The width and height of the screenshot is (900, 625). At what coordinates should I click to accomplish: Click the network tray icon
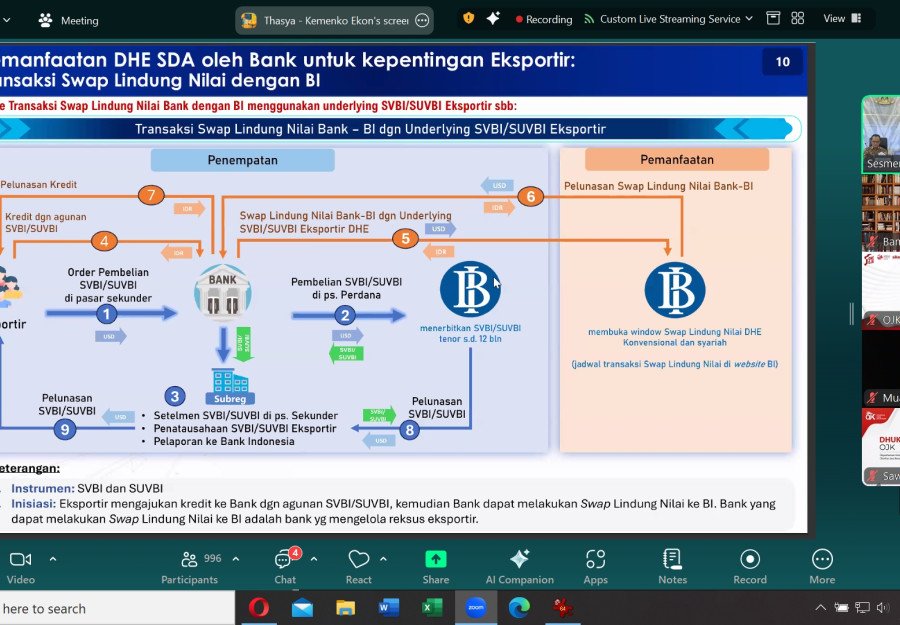862,608
